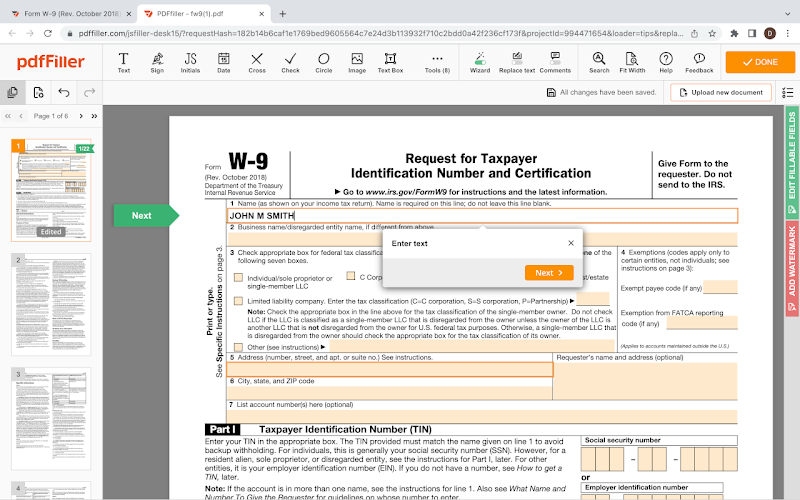The width and height of the screenshot is (800, 500).
Task: Go to the last page arrow
Action: pos(94,116)
